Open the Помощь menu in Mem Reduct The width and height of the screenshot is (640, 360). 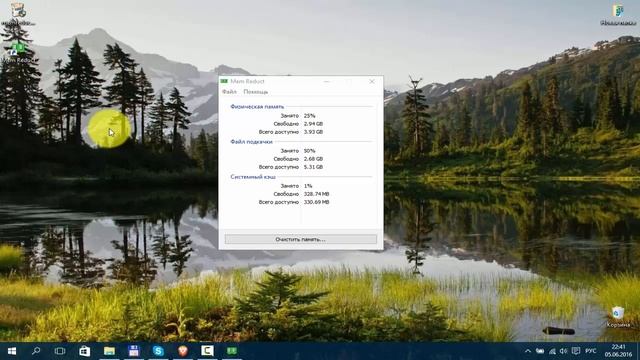(x=256, y=92)
